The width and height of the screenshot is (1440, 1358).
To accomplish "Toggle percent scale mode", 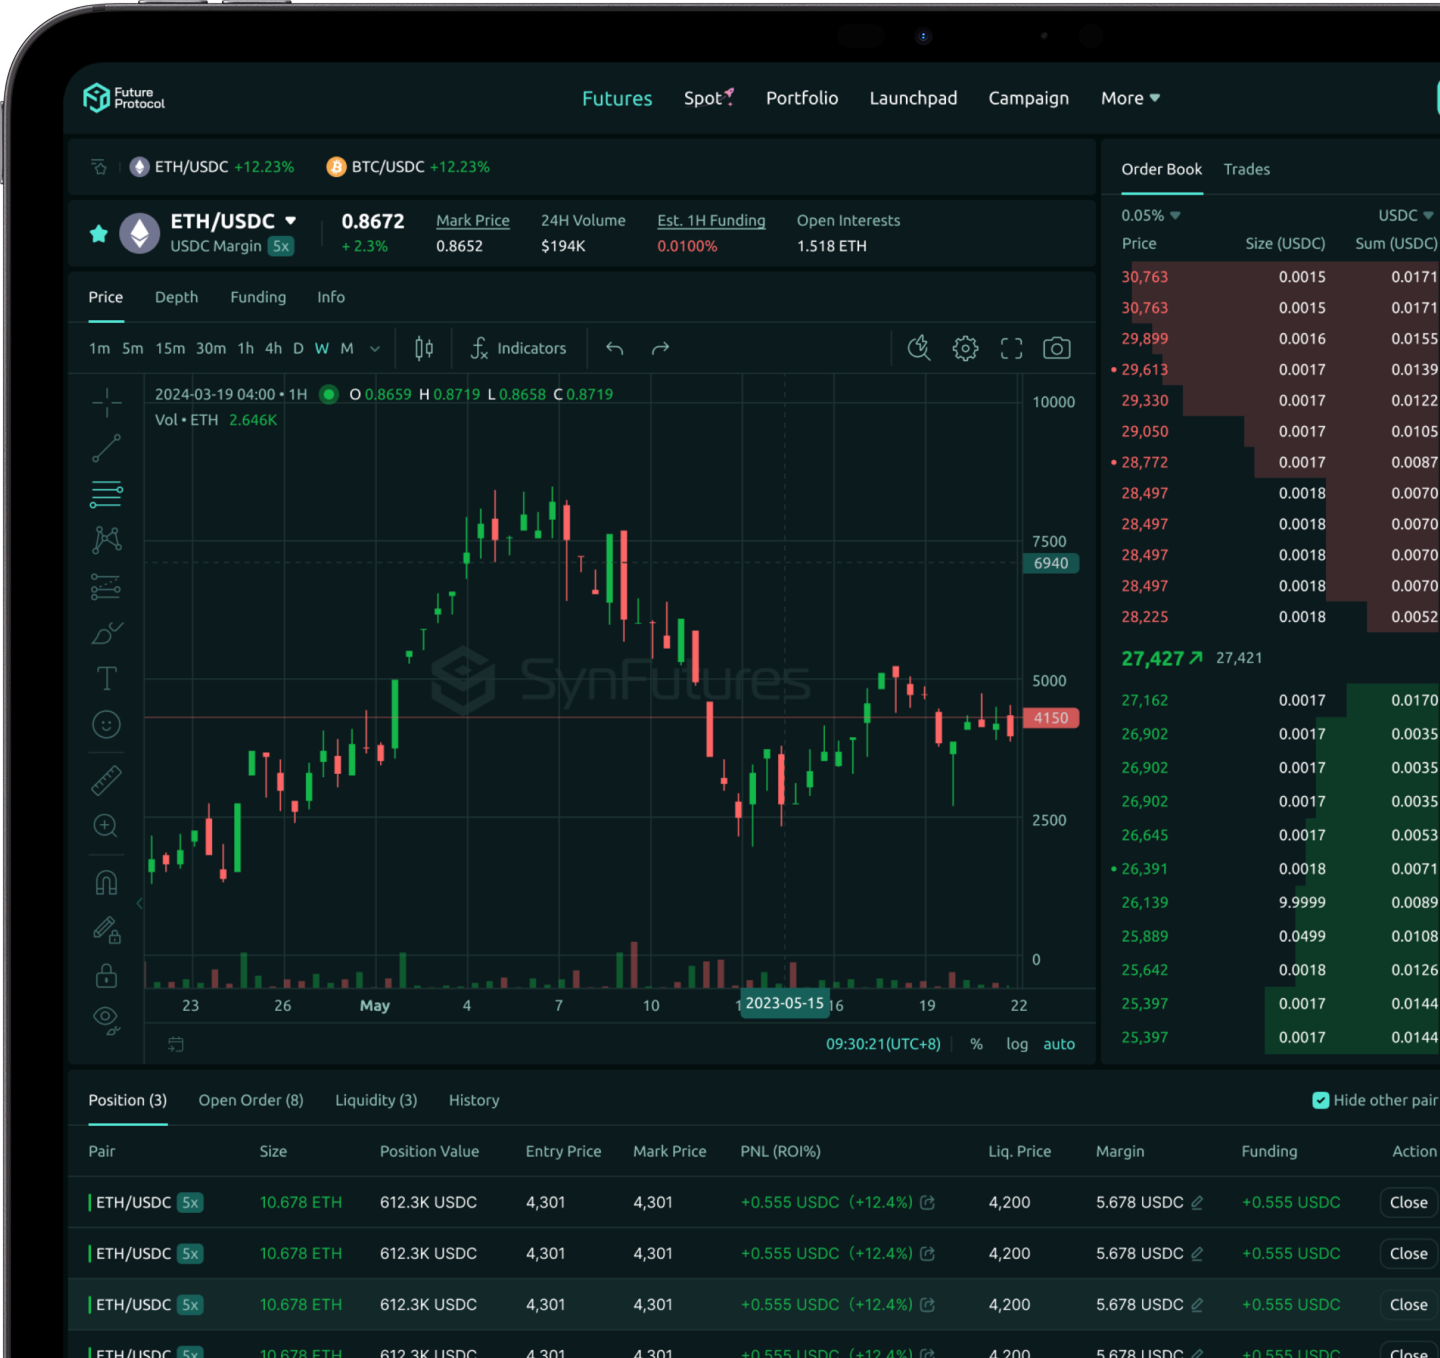I will [x=976, y=1044].
